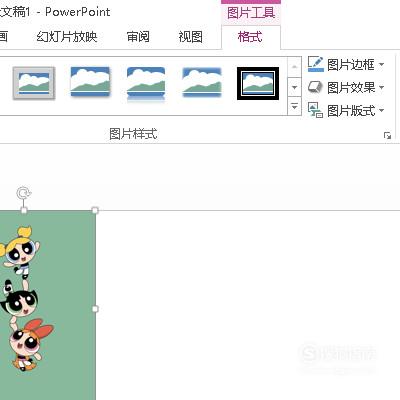The height and width of the screenshot is (400, 400).
Task: Click the Picture Effects icon
Action: [315, 87]
